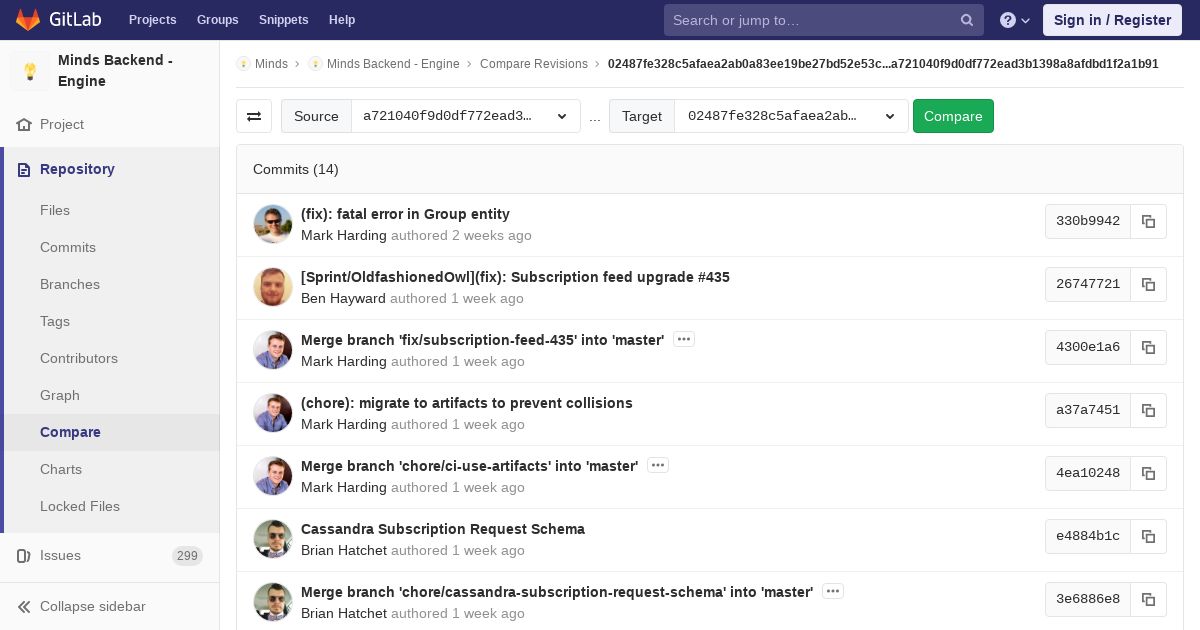Viewport: 1200px width, 630px height.
Task: Click the collapse sidebar double-chevron icon
Action: (24, 607)
